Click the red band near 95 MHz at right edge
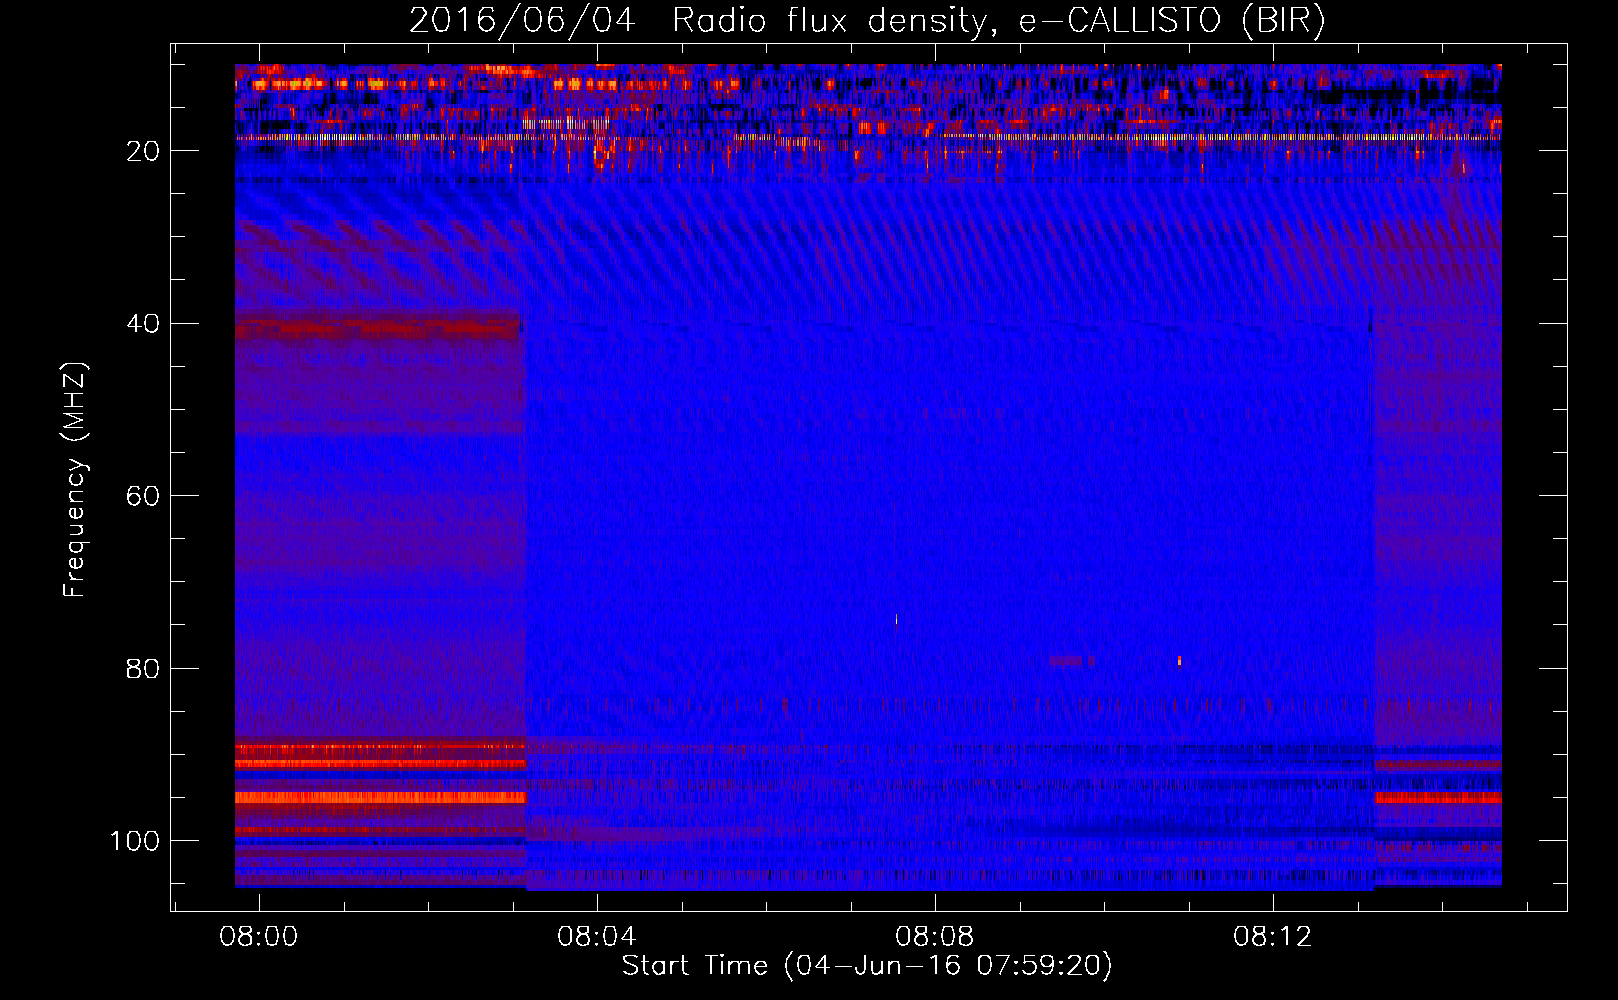 pyautogui.click(x=1438, y=798)
